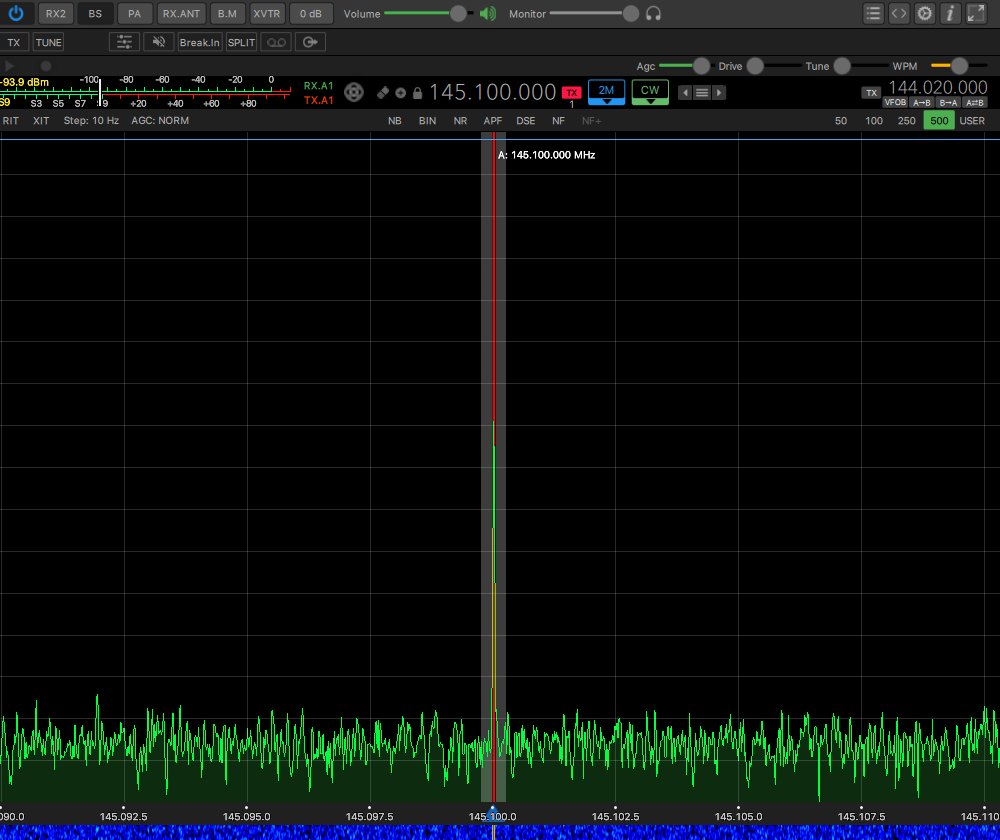This screenshot has width=1000, height=840.
Task: Enter fullscreen with the expand arrows icon
Action: pos(976,13)
